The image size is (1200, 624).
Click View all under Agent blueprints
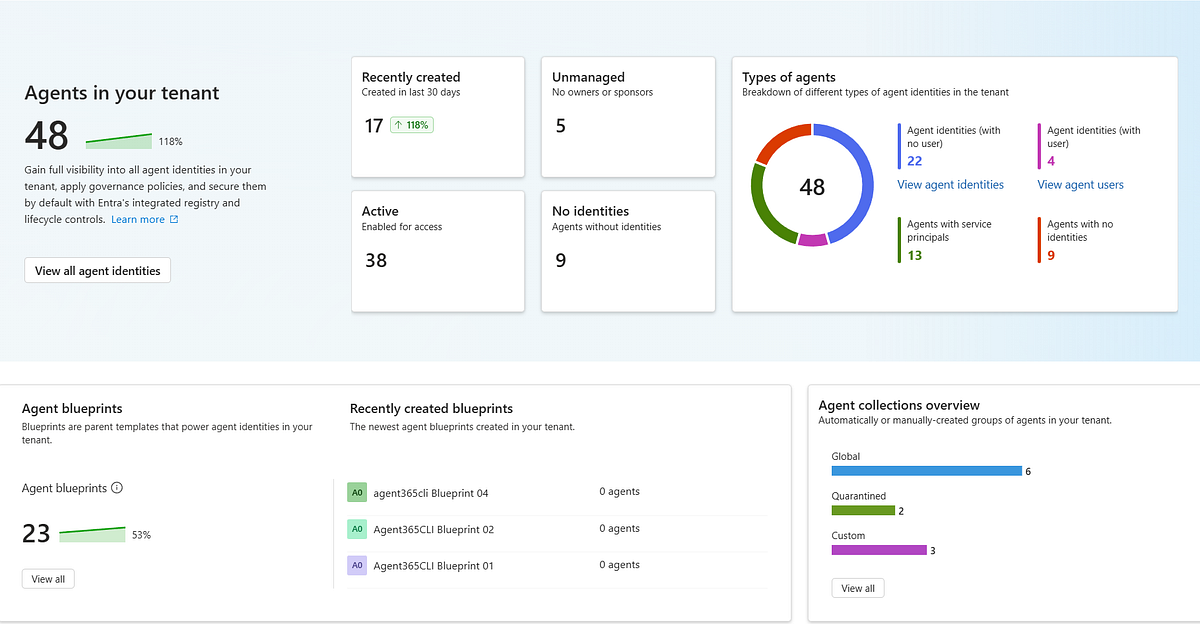pyautogui.click(x=48, y=579)
